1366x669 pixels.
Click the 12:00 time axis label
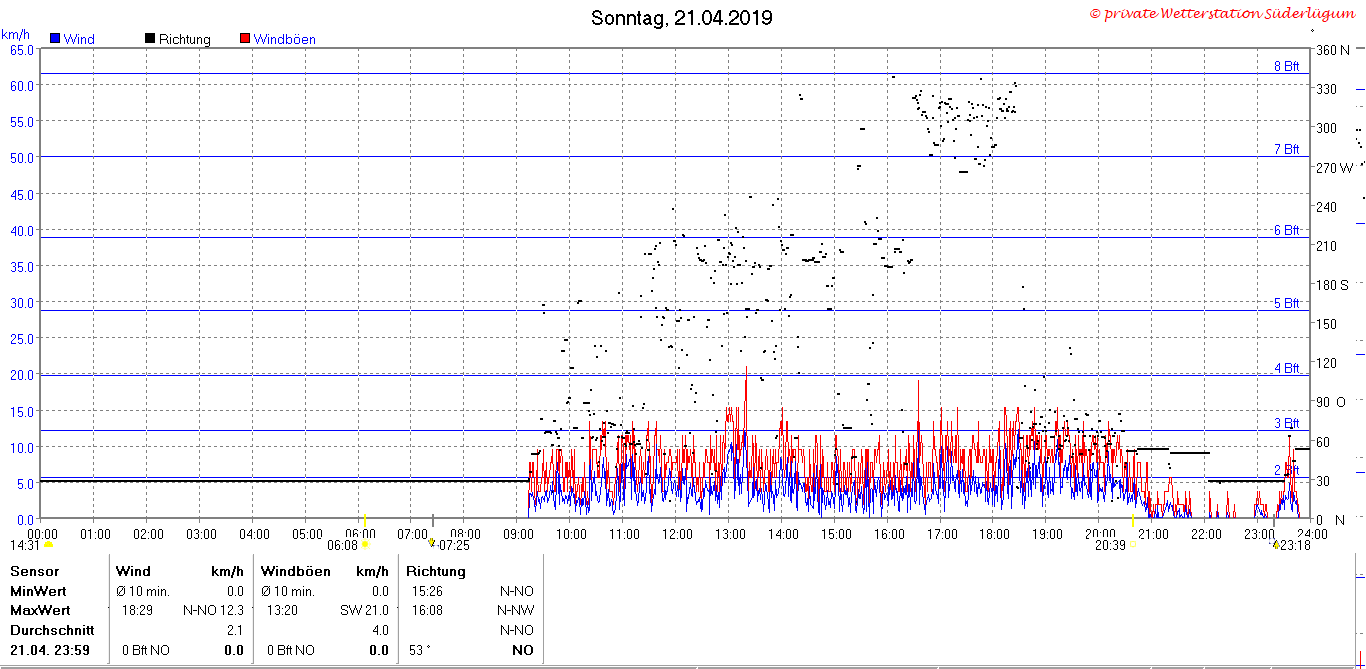(676, 534)
